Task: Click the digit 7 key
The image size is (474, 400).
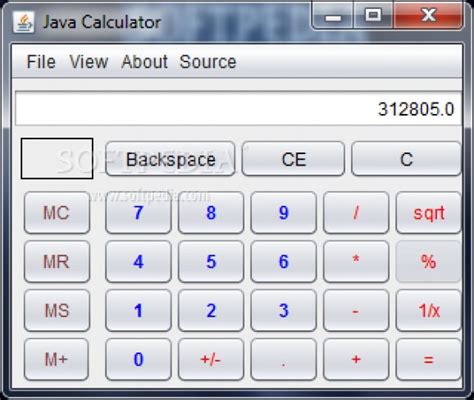Action: click(138, 213)
